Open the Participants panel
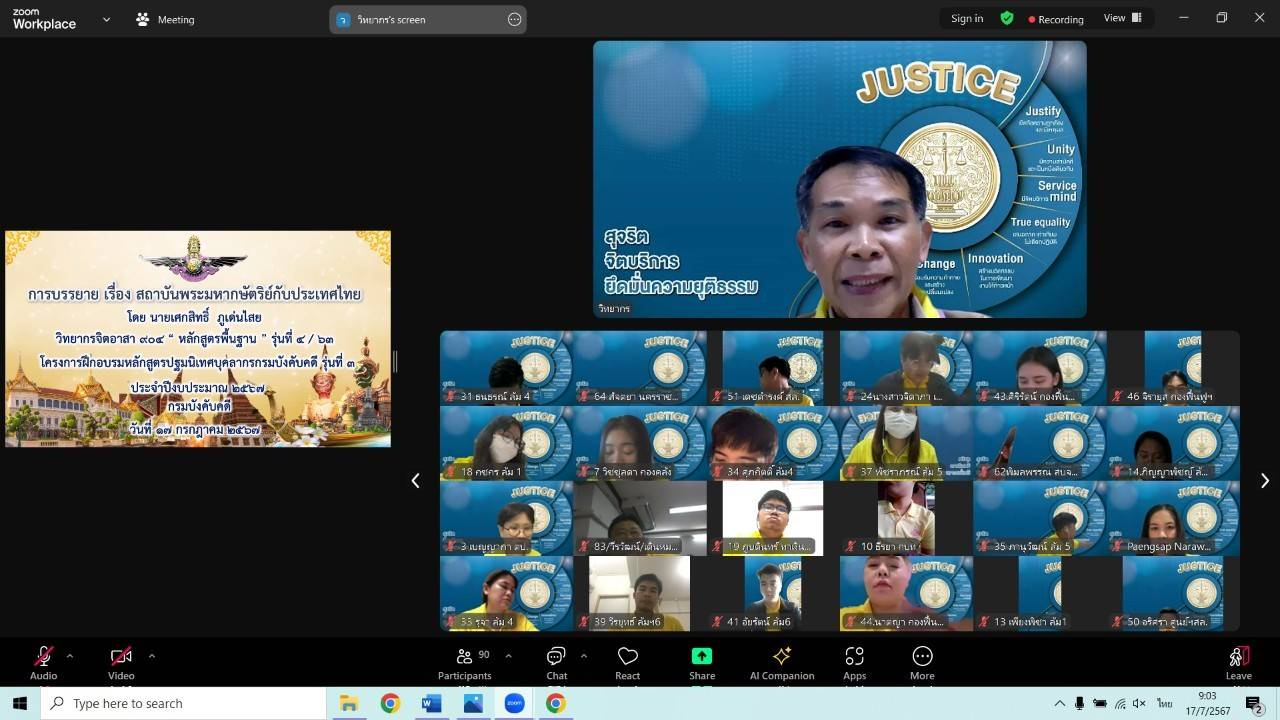The image size is (1280, 720). point(465,662)
